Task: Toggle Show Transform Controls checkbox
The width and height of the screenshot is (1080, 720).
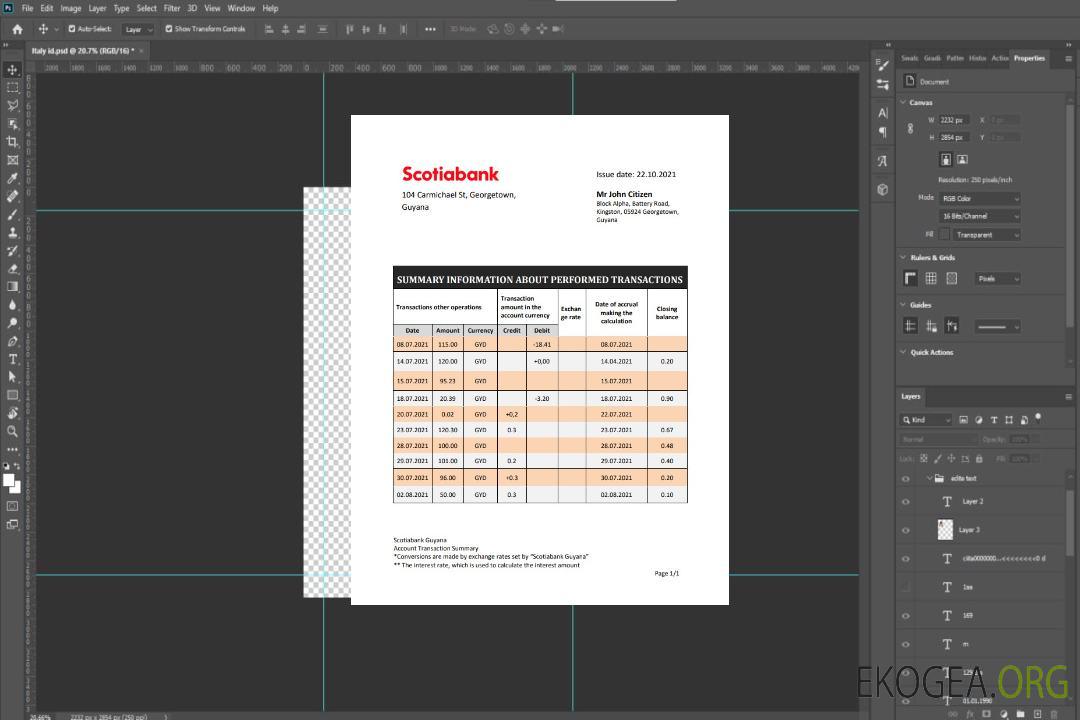Action: [x=169, y=29]
